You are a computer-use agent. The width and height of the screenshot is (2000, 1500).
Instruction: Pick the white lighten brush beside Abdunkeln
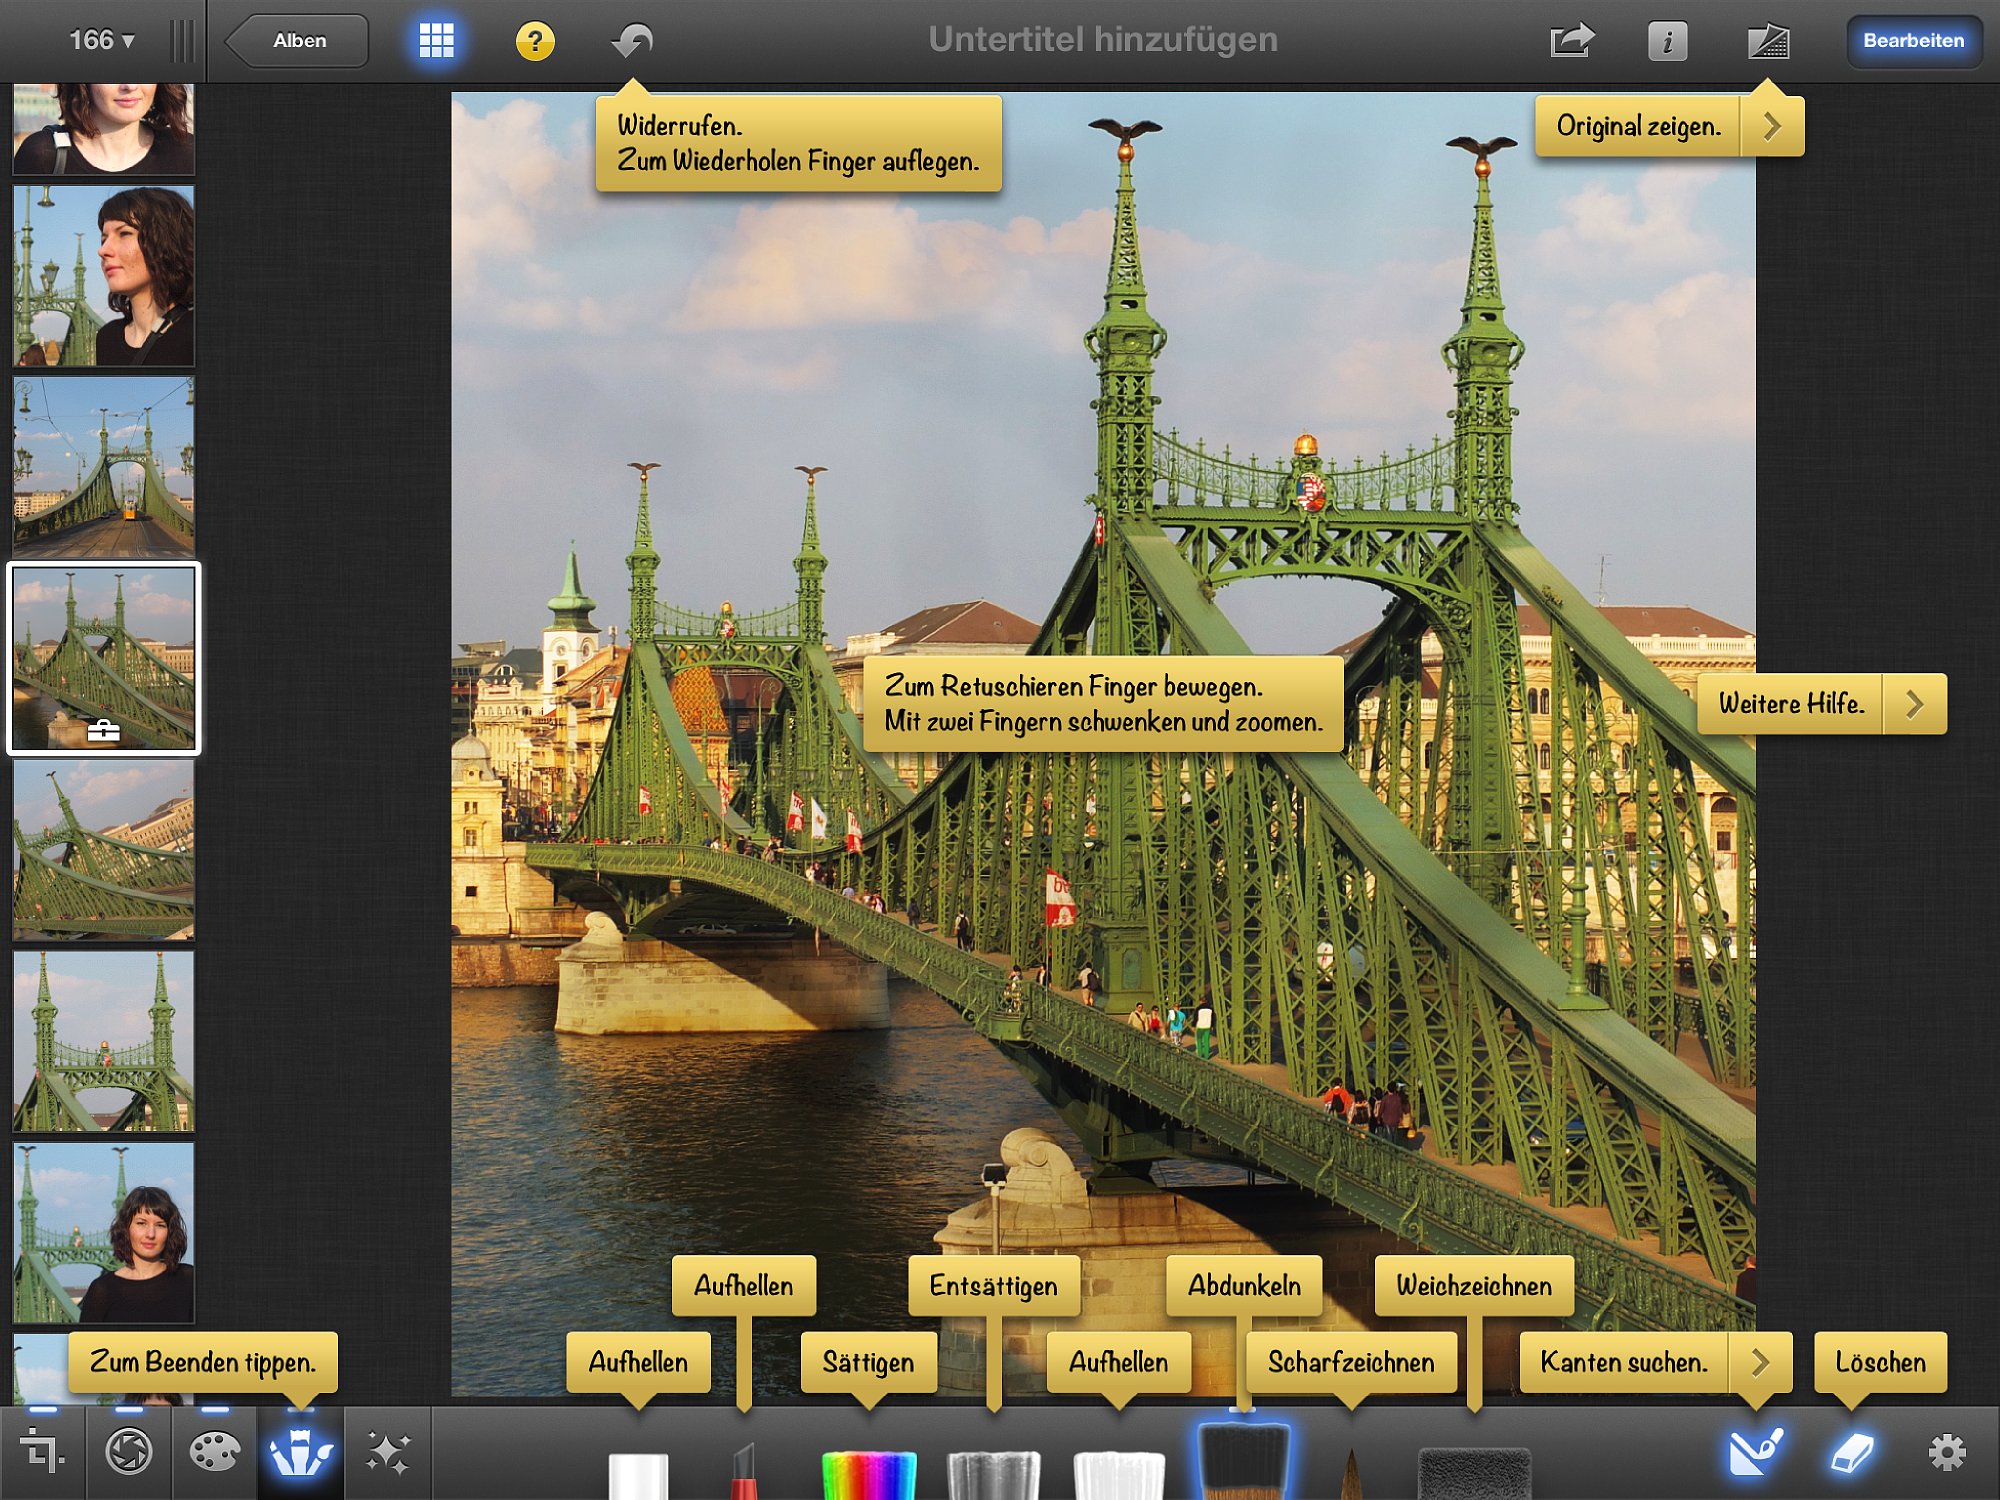[1119, 1475]
